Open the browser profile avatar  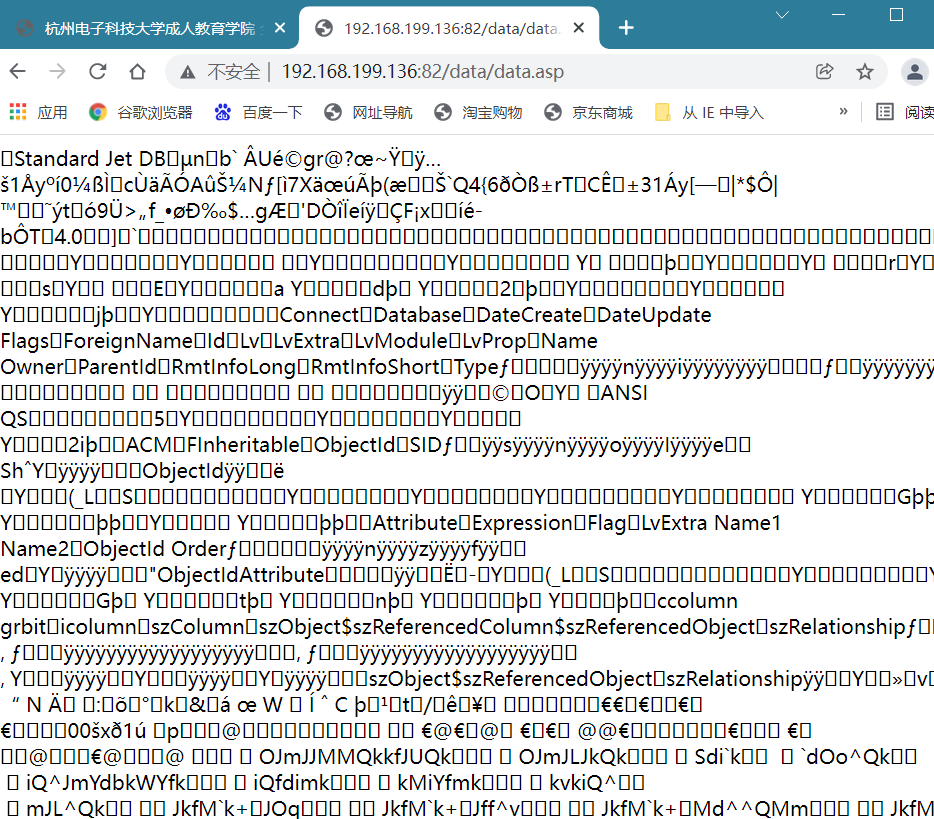(x=914, y=71)
